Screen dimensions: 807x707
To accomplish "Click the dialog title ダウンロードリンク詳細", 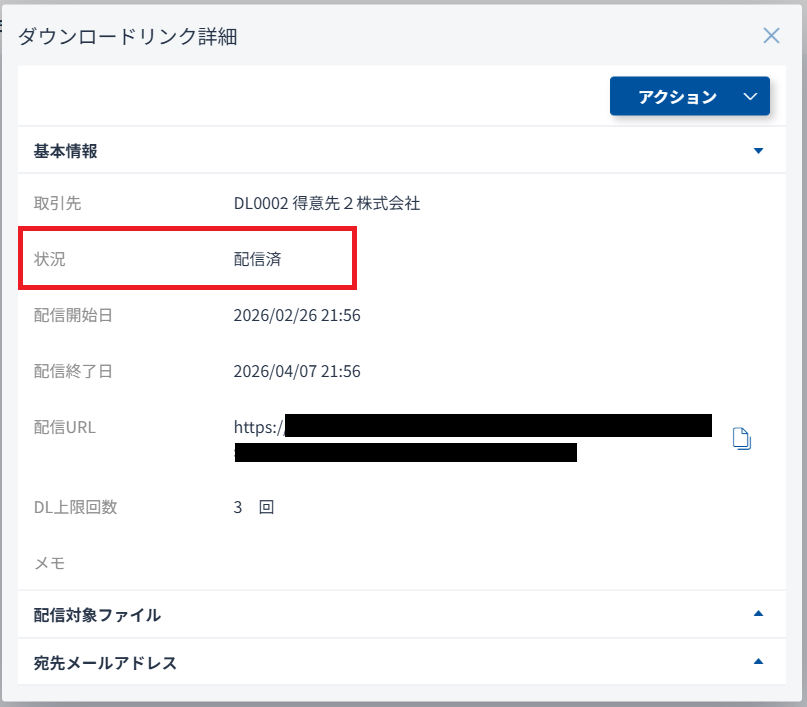I will point(128,37).
